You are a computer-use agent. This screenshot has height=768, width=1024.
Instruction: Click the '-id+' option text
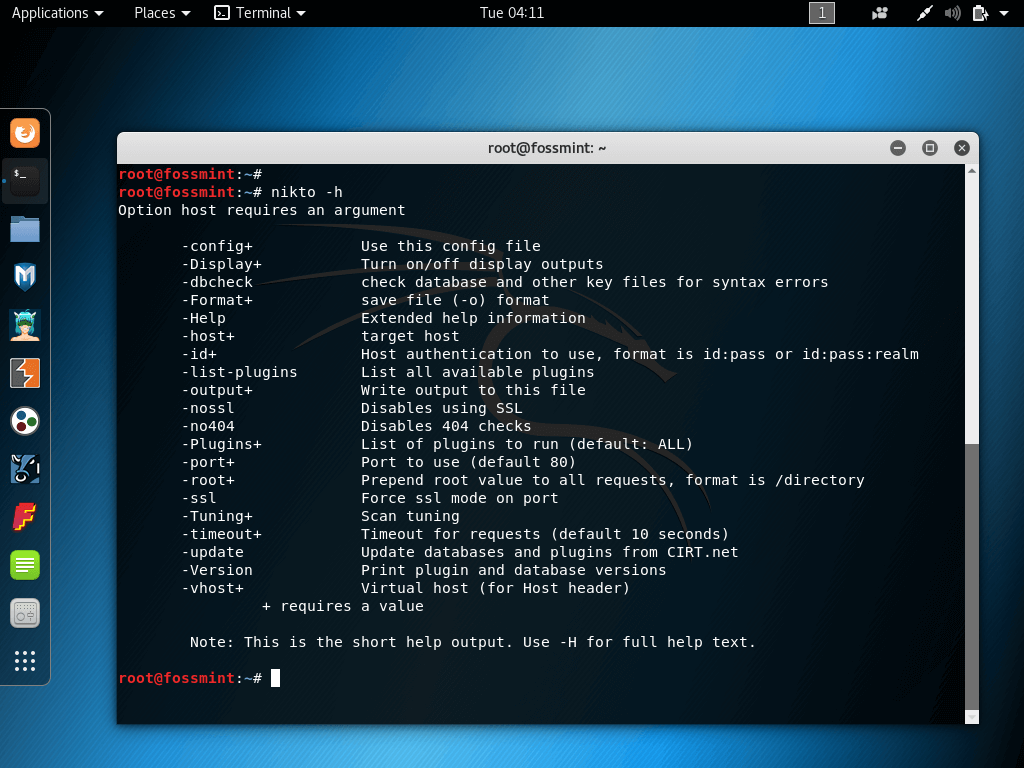click(199, 354)
